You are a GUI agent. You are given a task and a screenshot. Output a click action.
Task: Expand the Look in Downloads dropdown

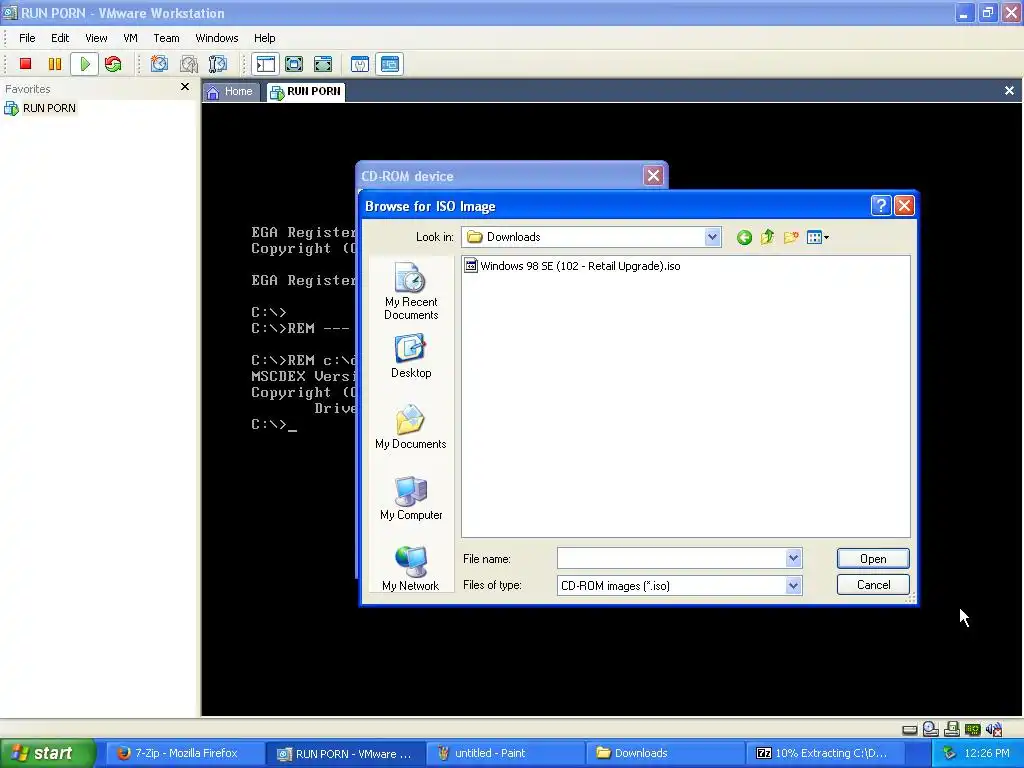(712, 237)
